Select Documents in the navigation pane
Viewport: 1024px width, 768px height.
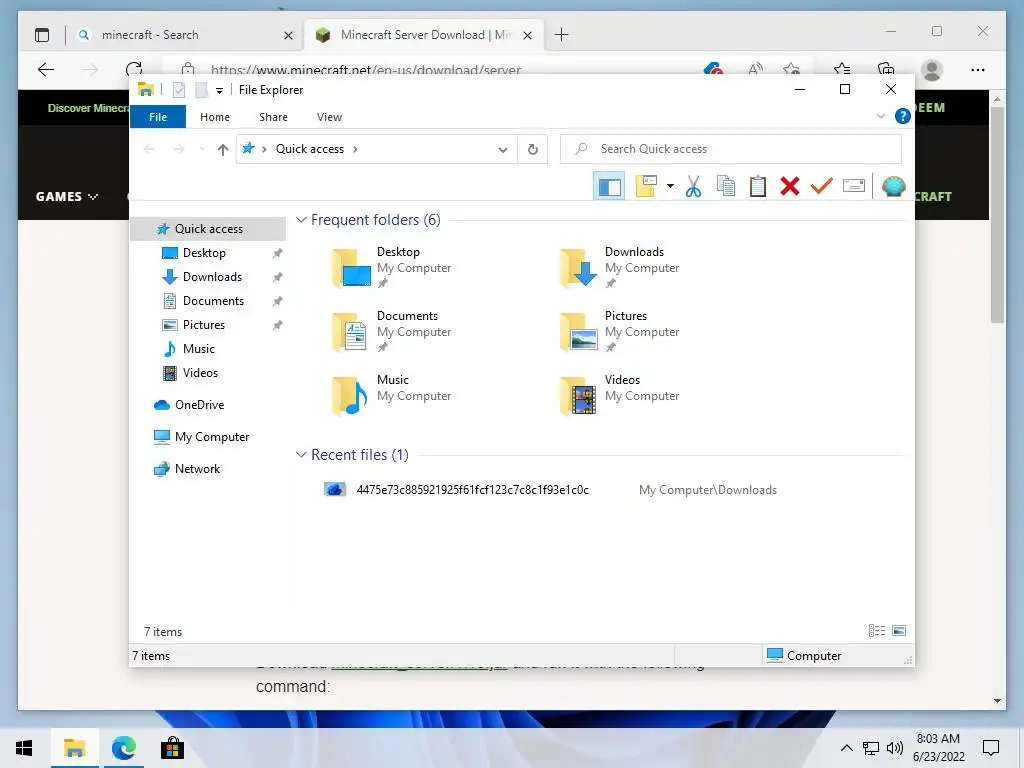coord(214,301)
